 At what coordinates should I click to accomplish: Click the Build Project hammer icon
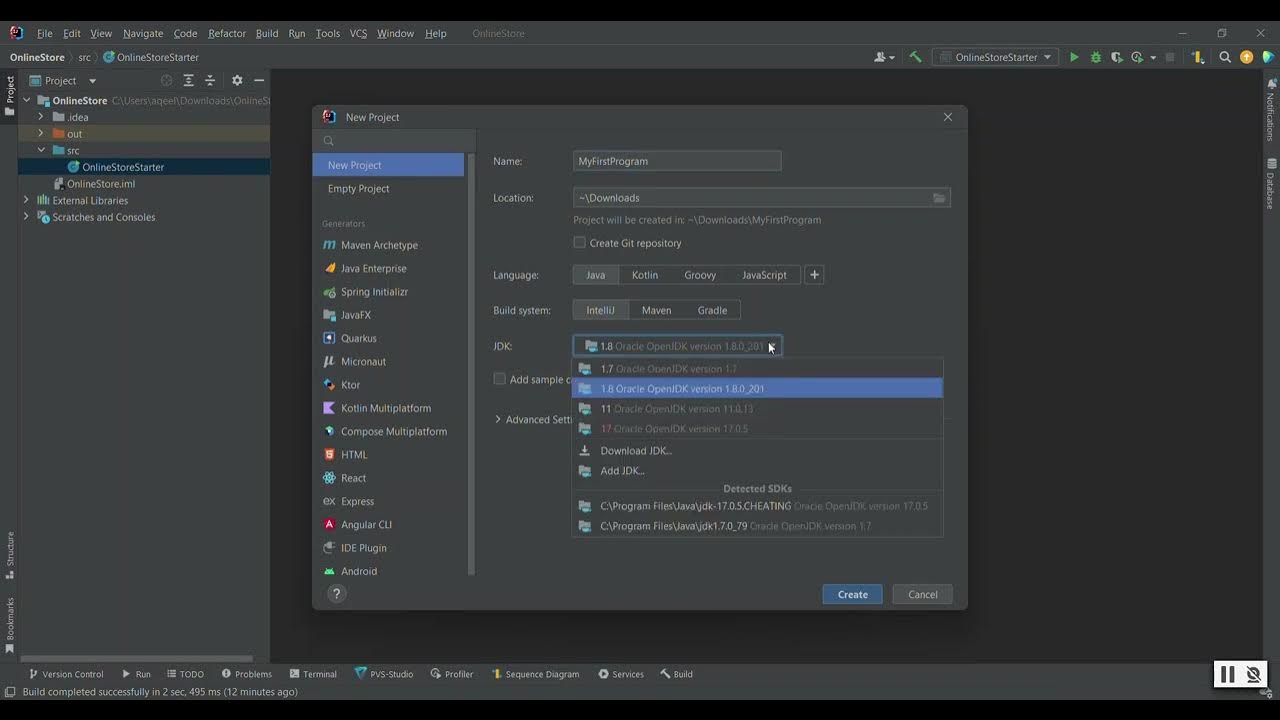(x=915, y=57)
